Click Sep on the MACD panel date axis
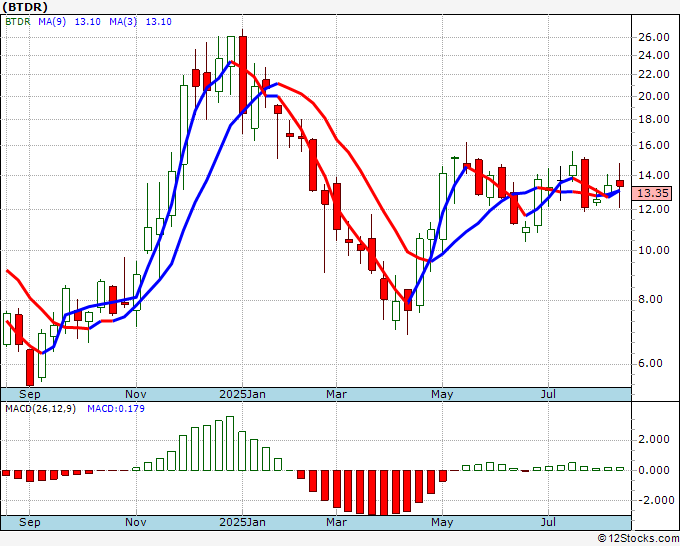The image size is (680, 546). pos(29,522)
